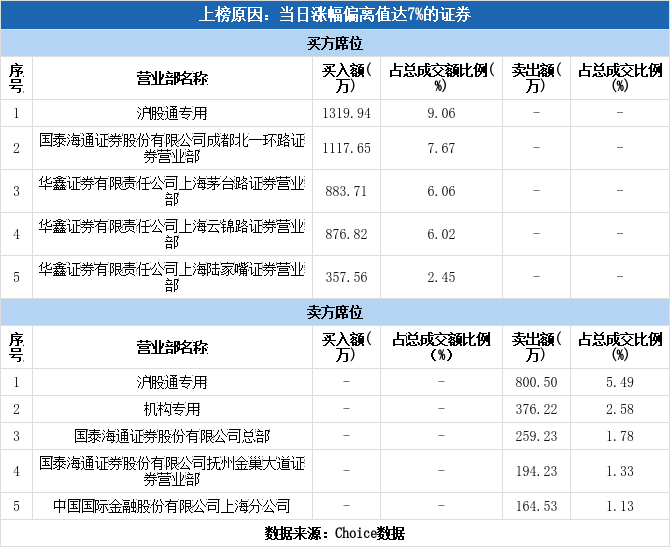Click sell percentage 1.13
670x547 pixels.
coord(620,506)
